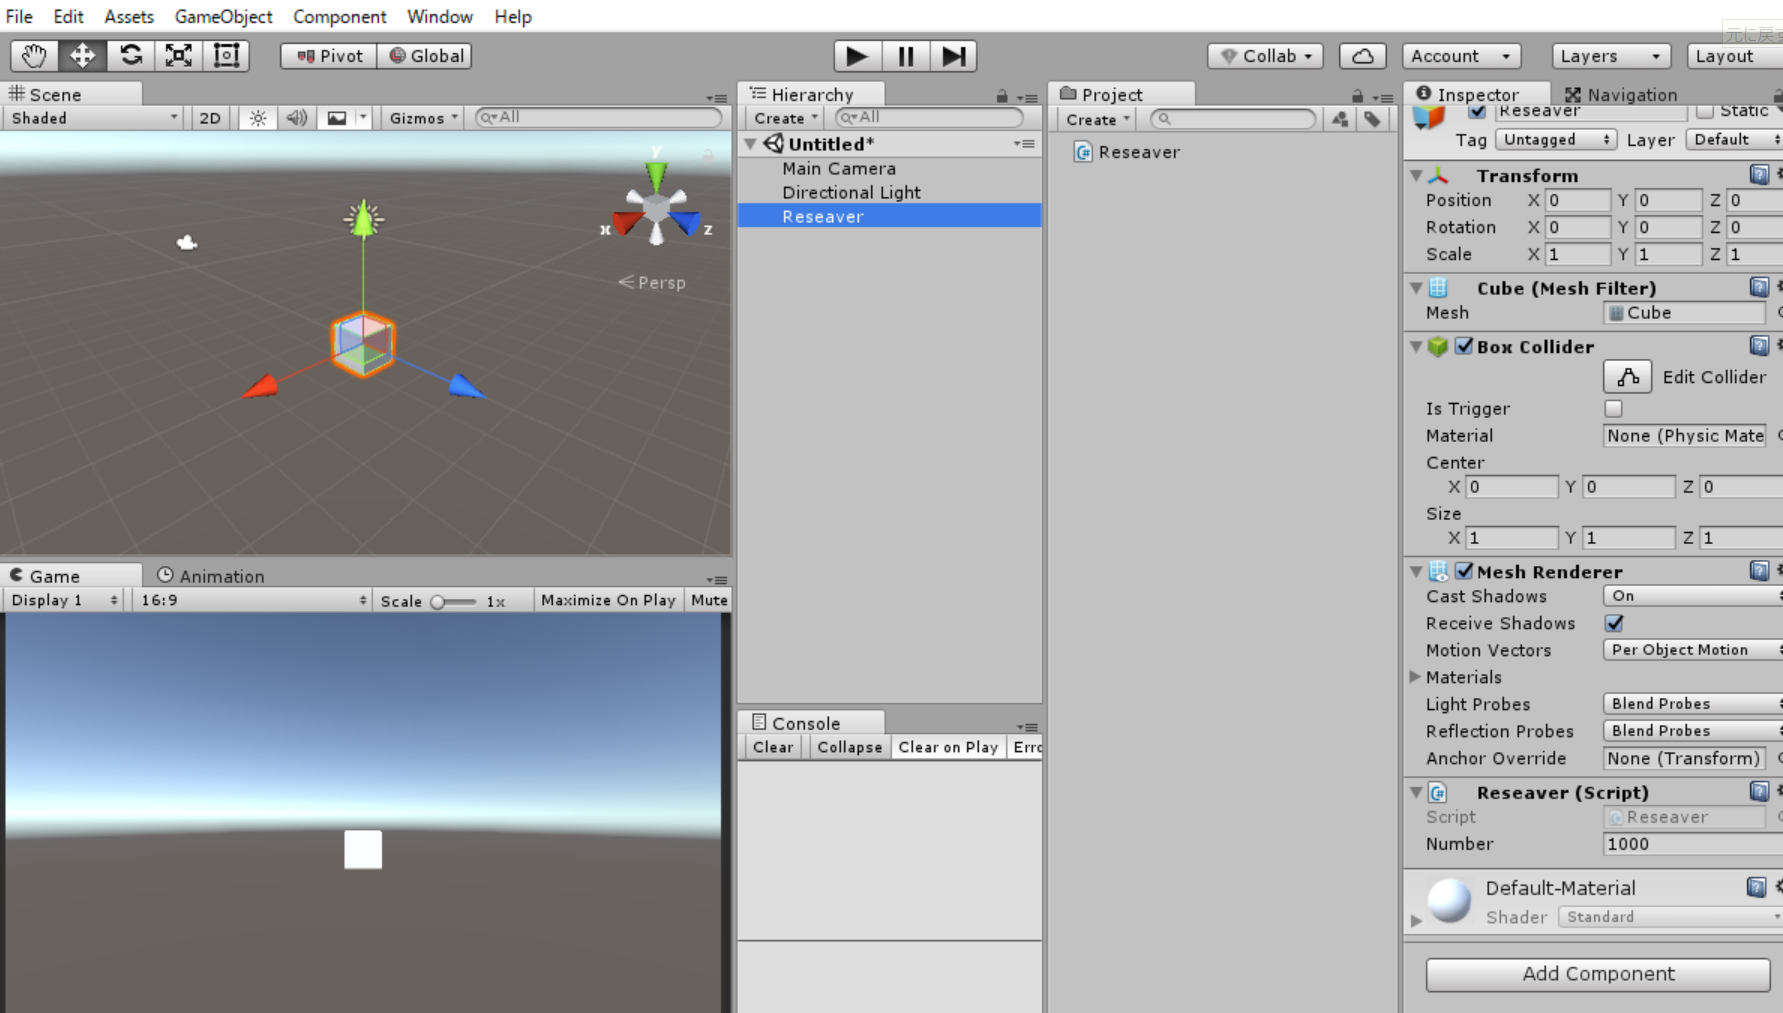The height and width of the screenshot is (1013, 1783).
Task: Open the Layers dropdown
Action: [x=1611, y=56]
